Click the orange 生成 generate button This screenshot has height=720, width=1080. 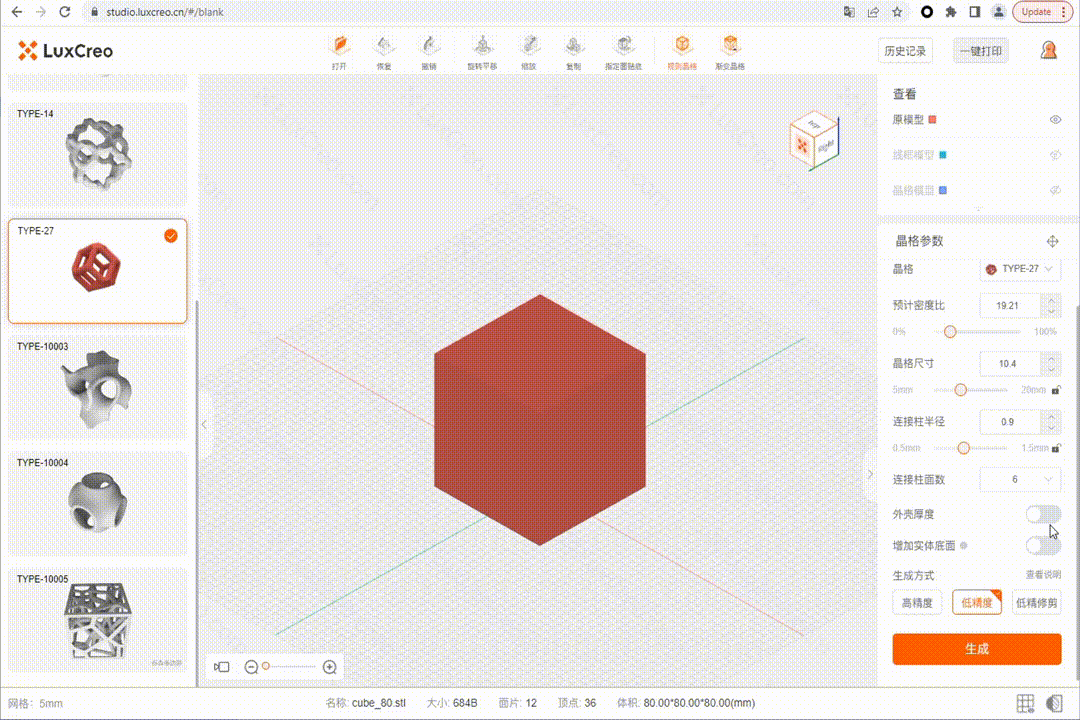point(977,649)
